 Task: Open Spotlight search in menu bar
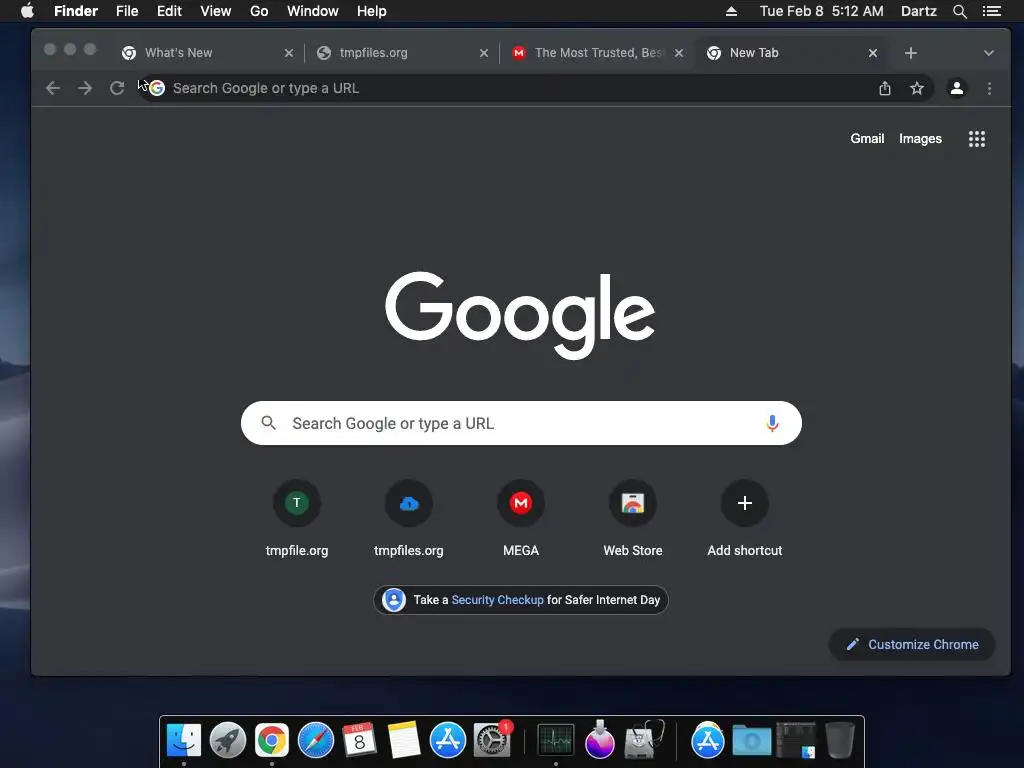pyautogui.click(x=959, y=11)
